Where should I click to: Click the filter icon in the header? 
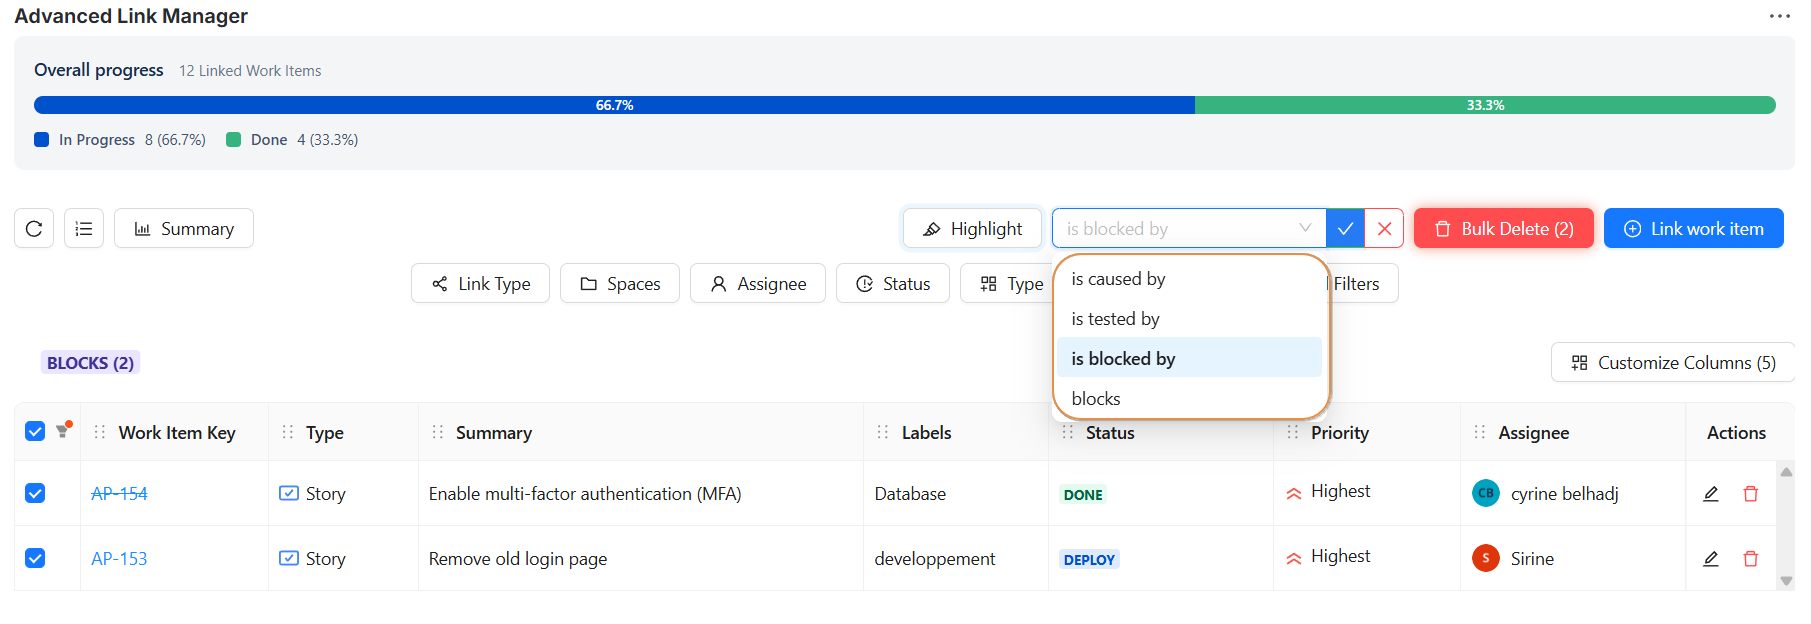pos(63,431)
